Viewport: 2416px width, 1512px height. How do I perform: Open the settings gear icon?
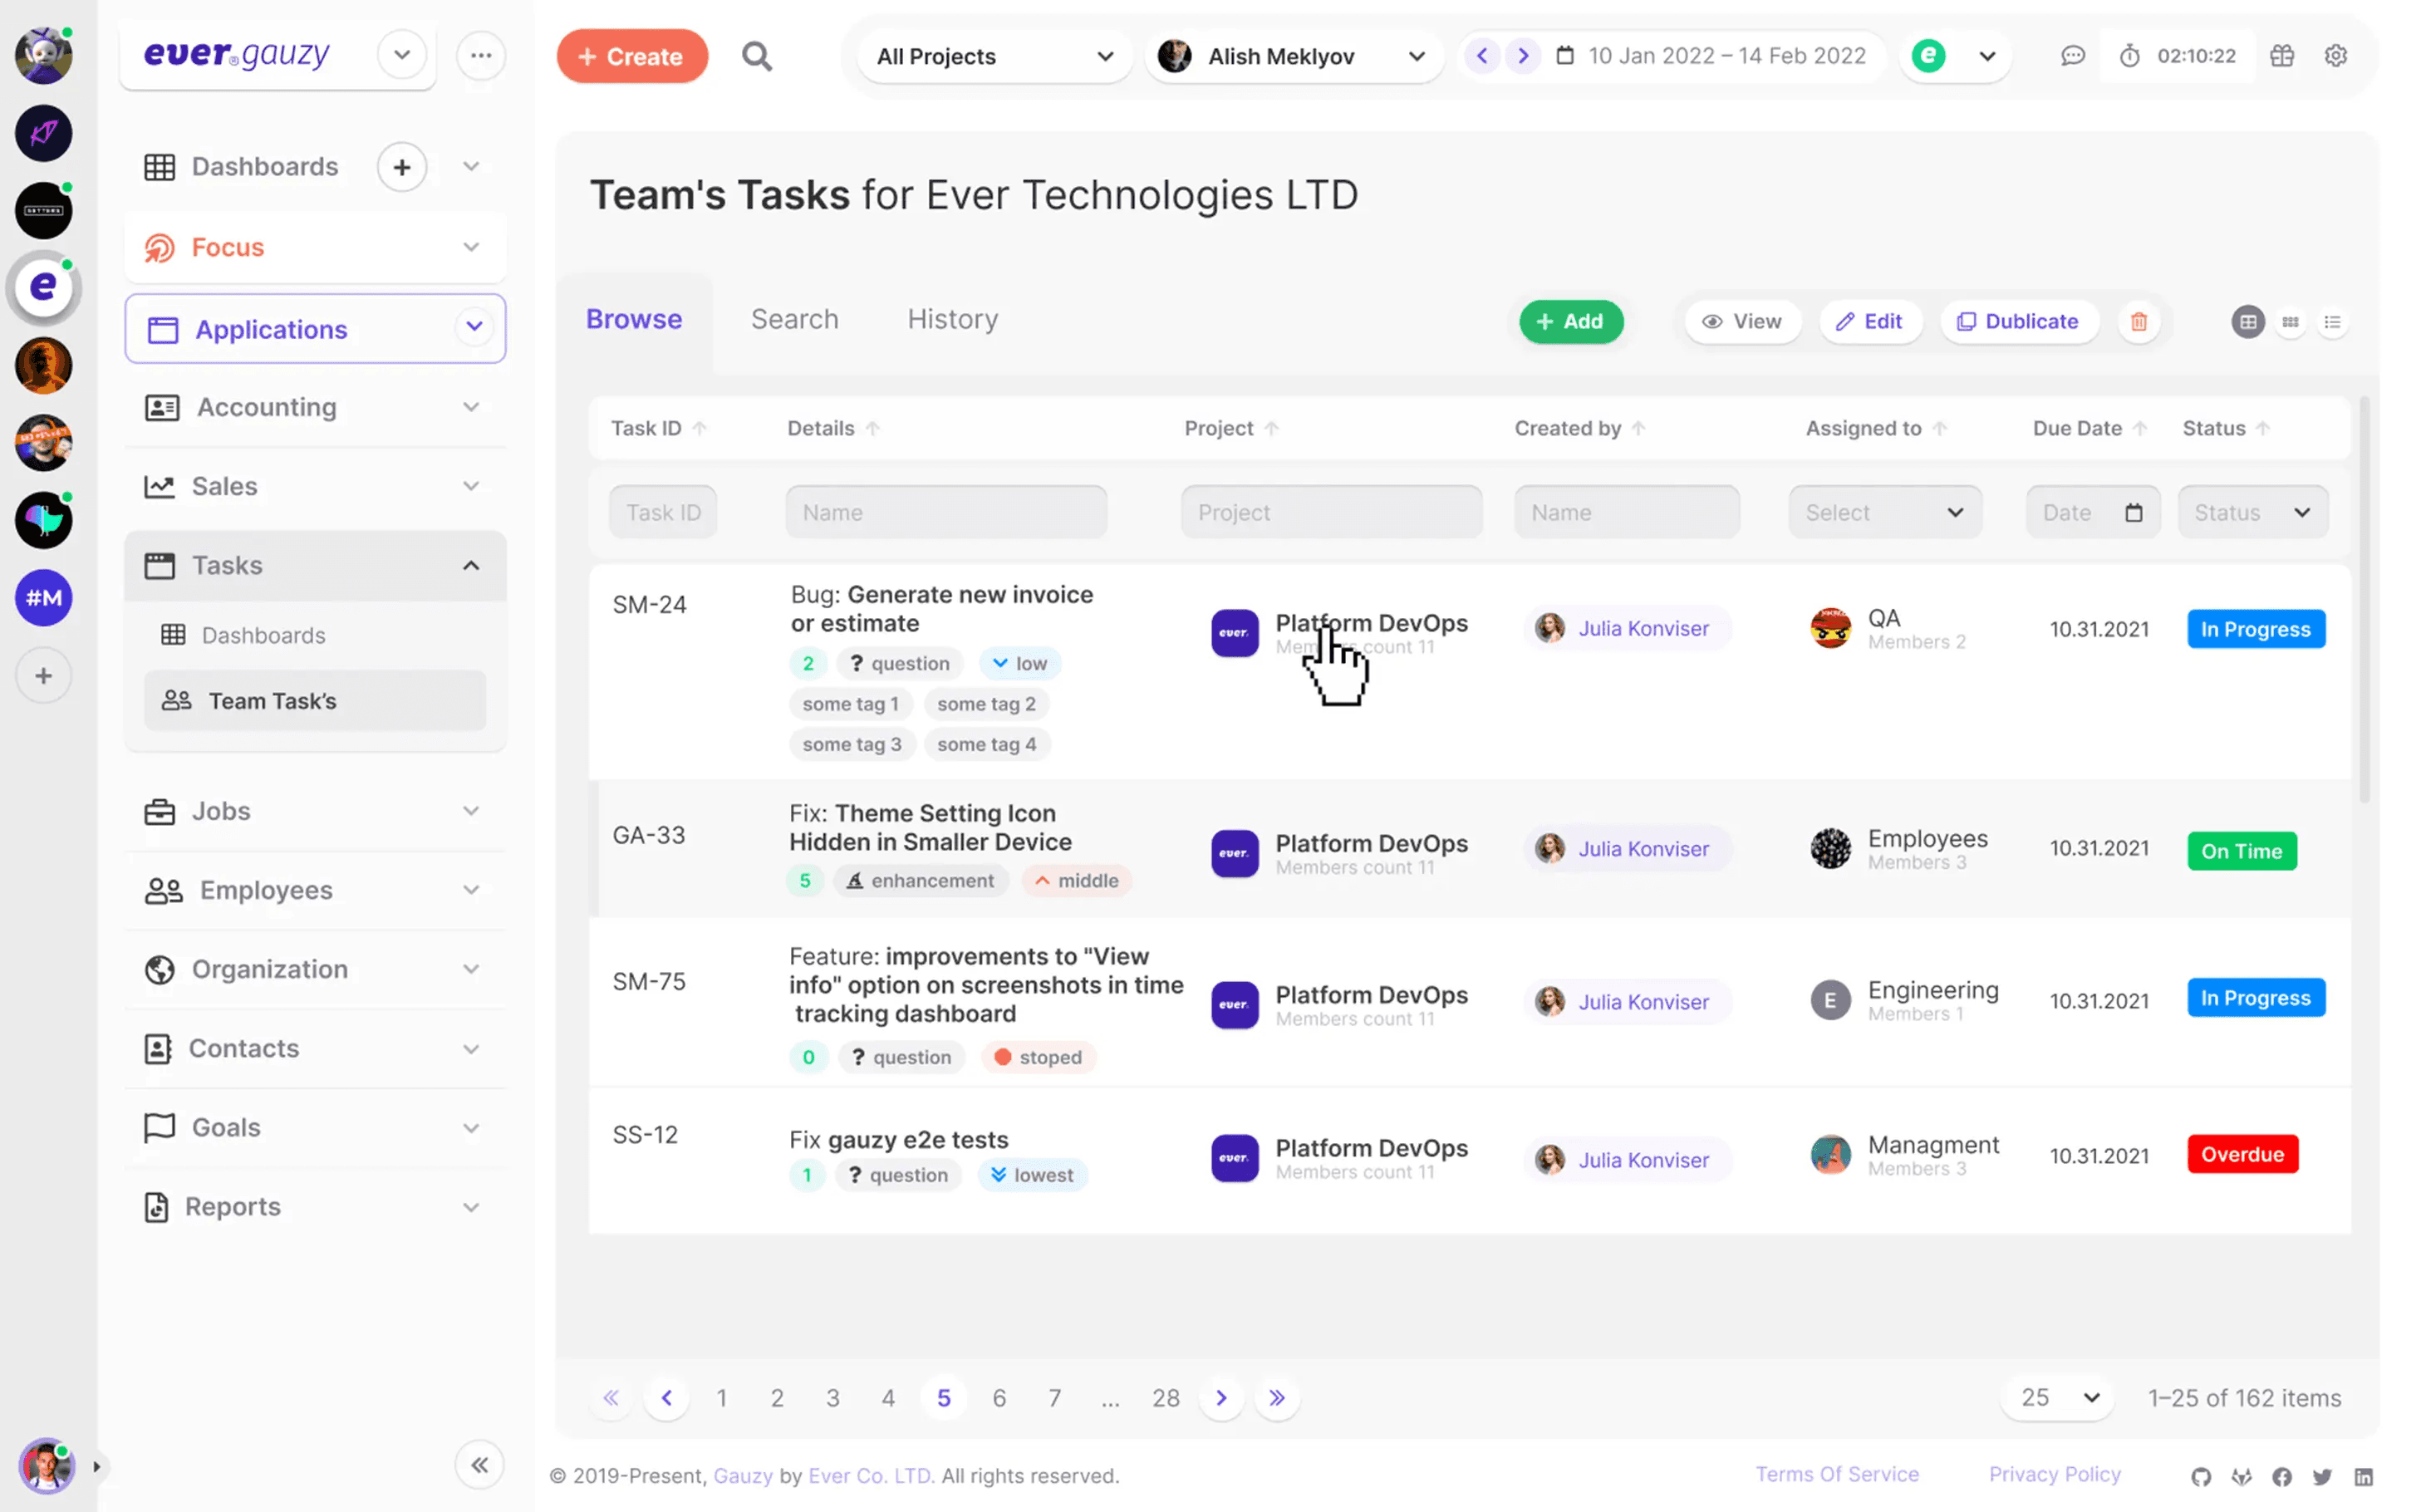pyautogui.click(x=2336, y=56)
